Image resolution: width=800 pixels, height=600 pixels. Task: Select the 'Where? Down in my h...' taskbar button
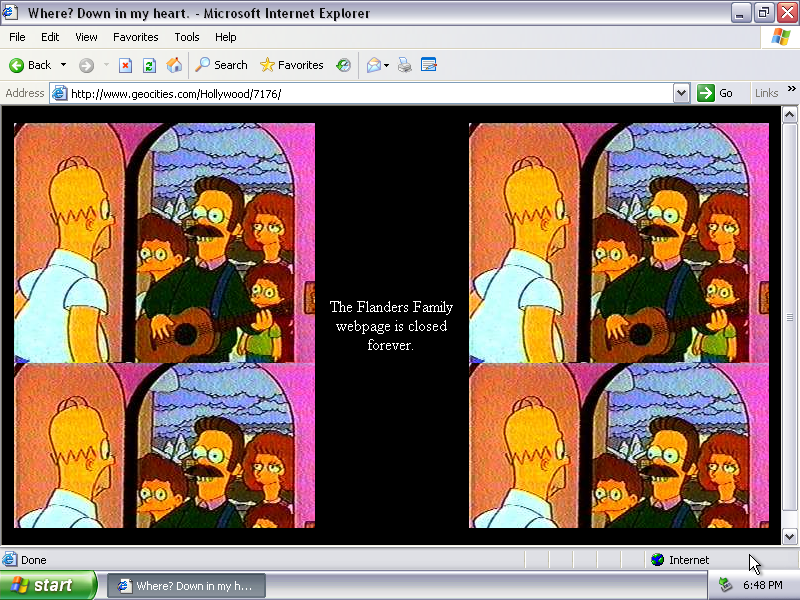pos(186,586)
